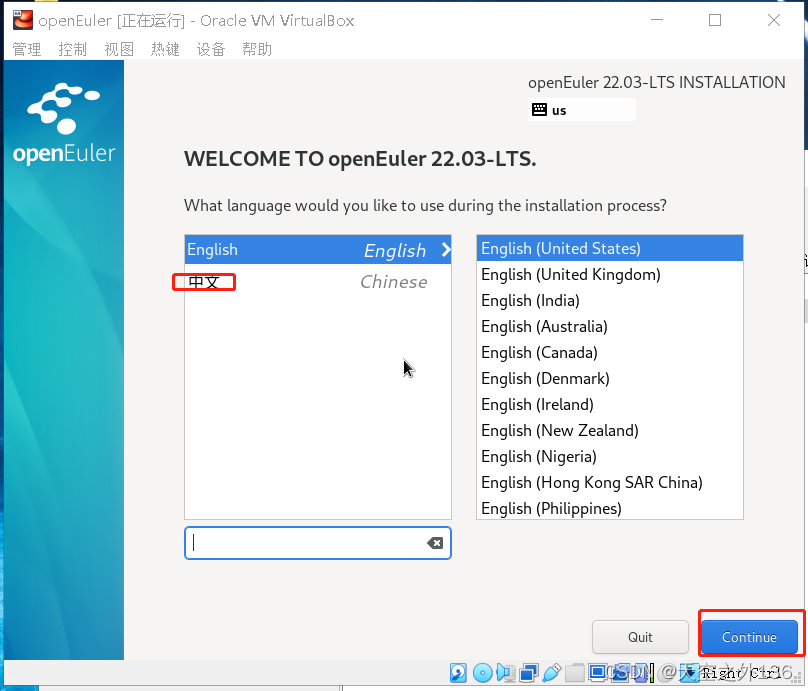
Task: Open the 帮助 menu
Action: click(x=257, y=49)
